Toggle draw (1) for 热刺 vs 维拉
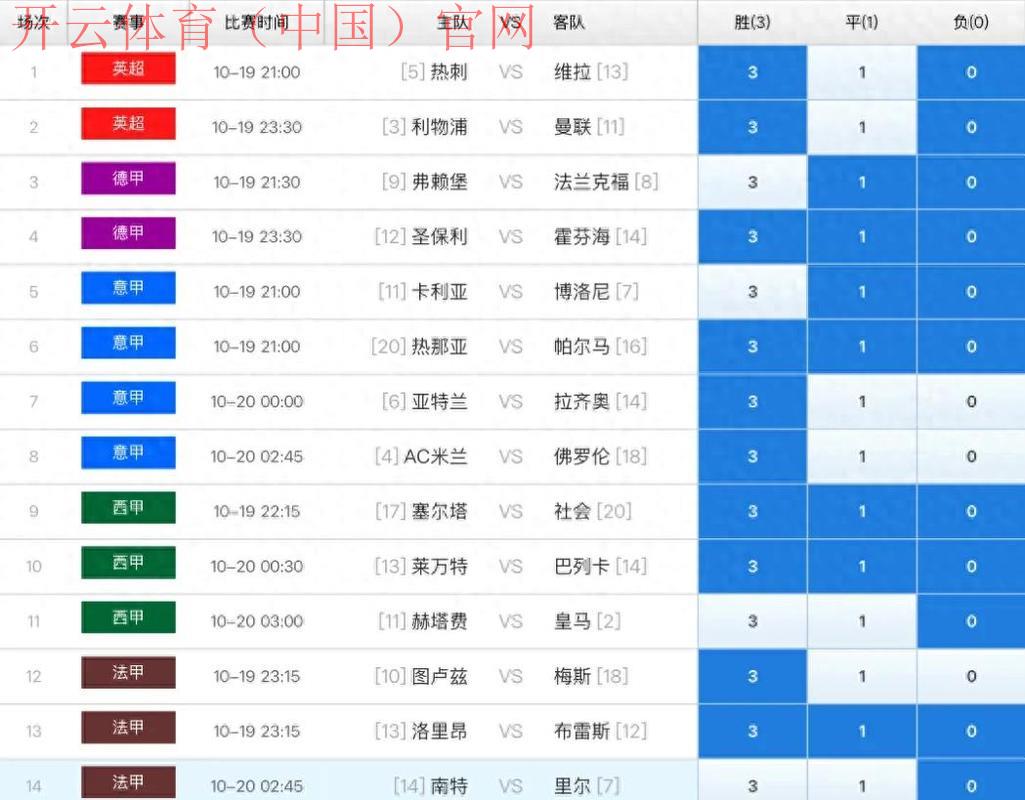This screenshot has height=800, width=1025. pyautogui.click(x=862, y=72)
